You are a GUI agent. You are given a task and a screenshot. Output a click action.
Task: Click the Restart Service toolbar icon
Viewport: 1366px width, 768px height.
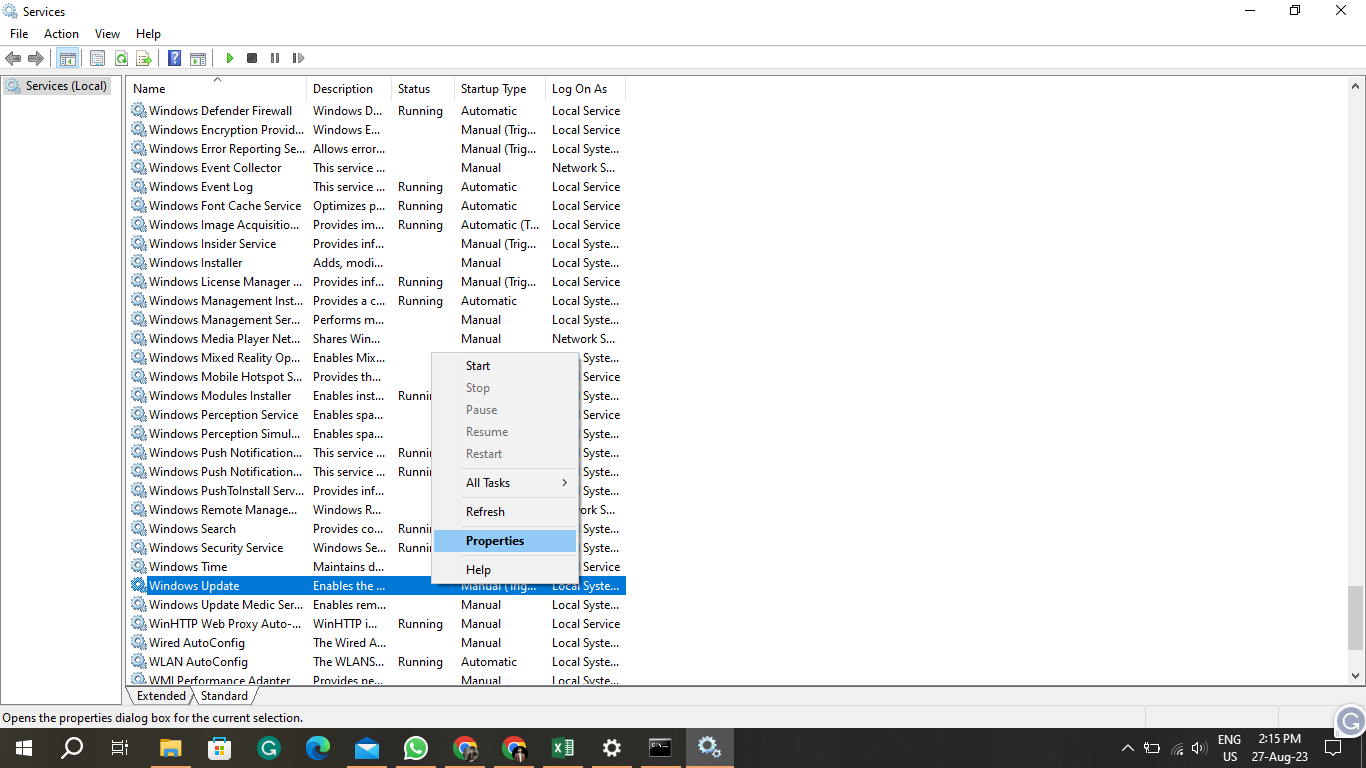(298, 58)
